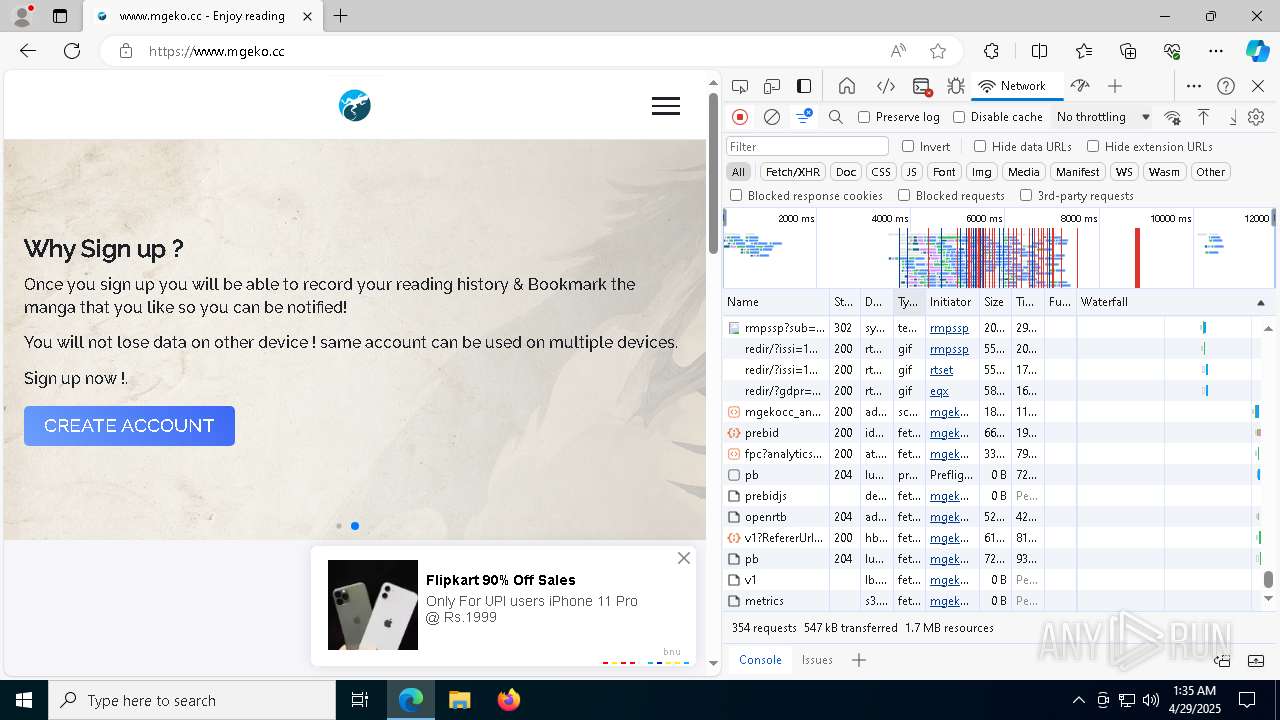The height and width of the screenshot is (720, 1280).
Task: Open rmpssp initiator link in first row
Action: (x=949, y=328)
